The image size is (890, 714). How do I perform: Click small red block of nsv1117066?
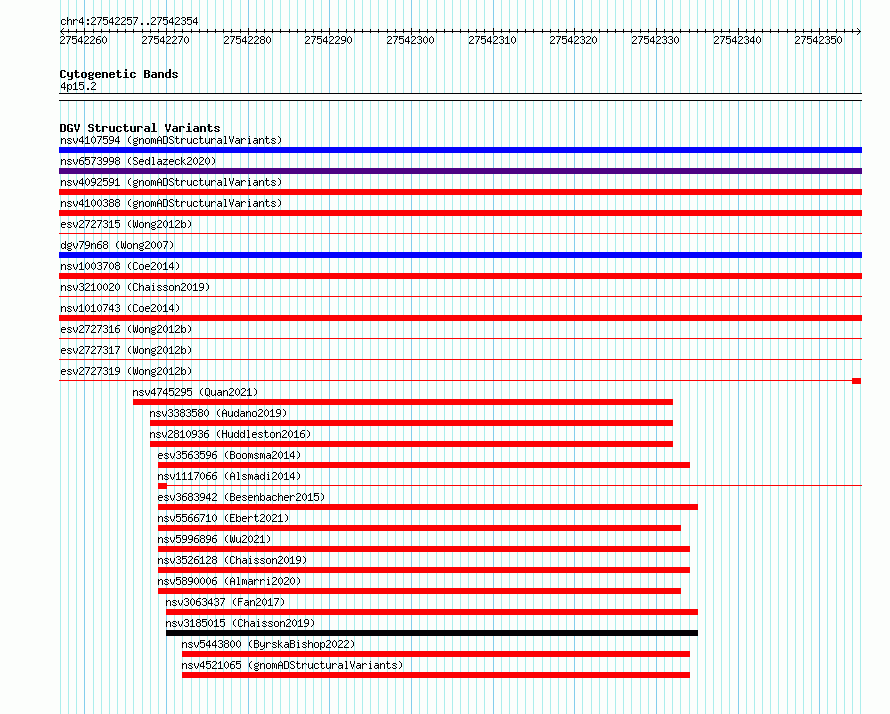coord(162,486)
